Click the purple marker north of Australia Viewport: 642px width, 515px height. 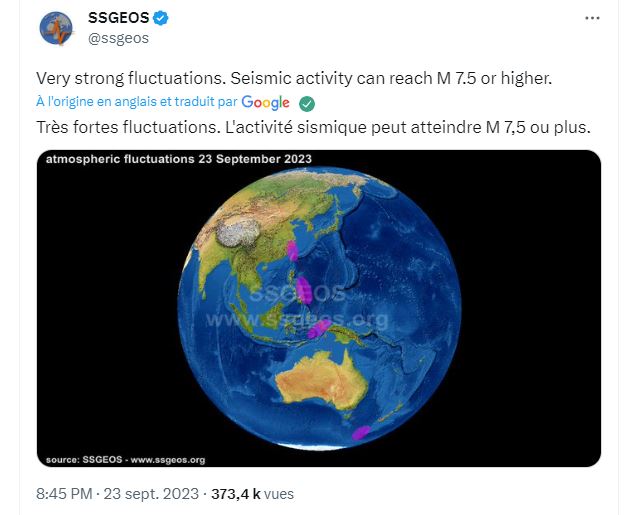click(319, 328)
